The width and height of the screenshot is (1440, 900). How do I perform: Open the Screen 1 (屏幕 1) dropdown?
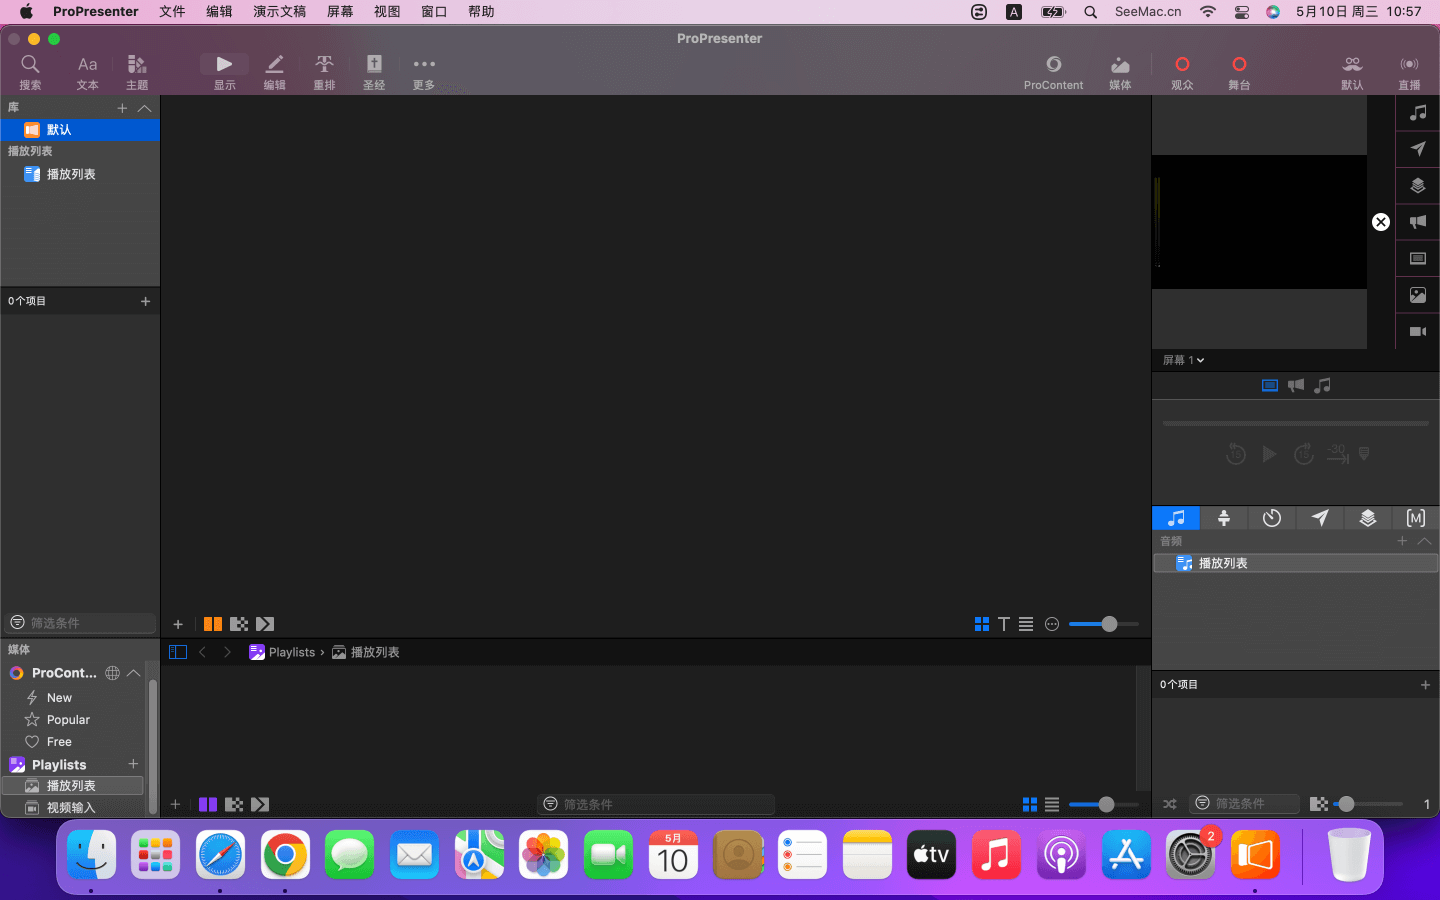(x=1183, y=360)
